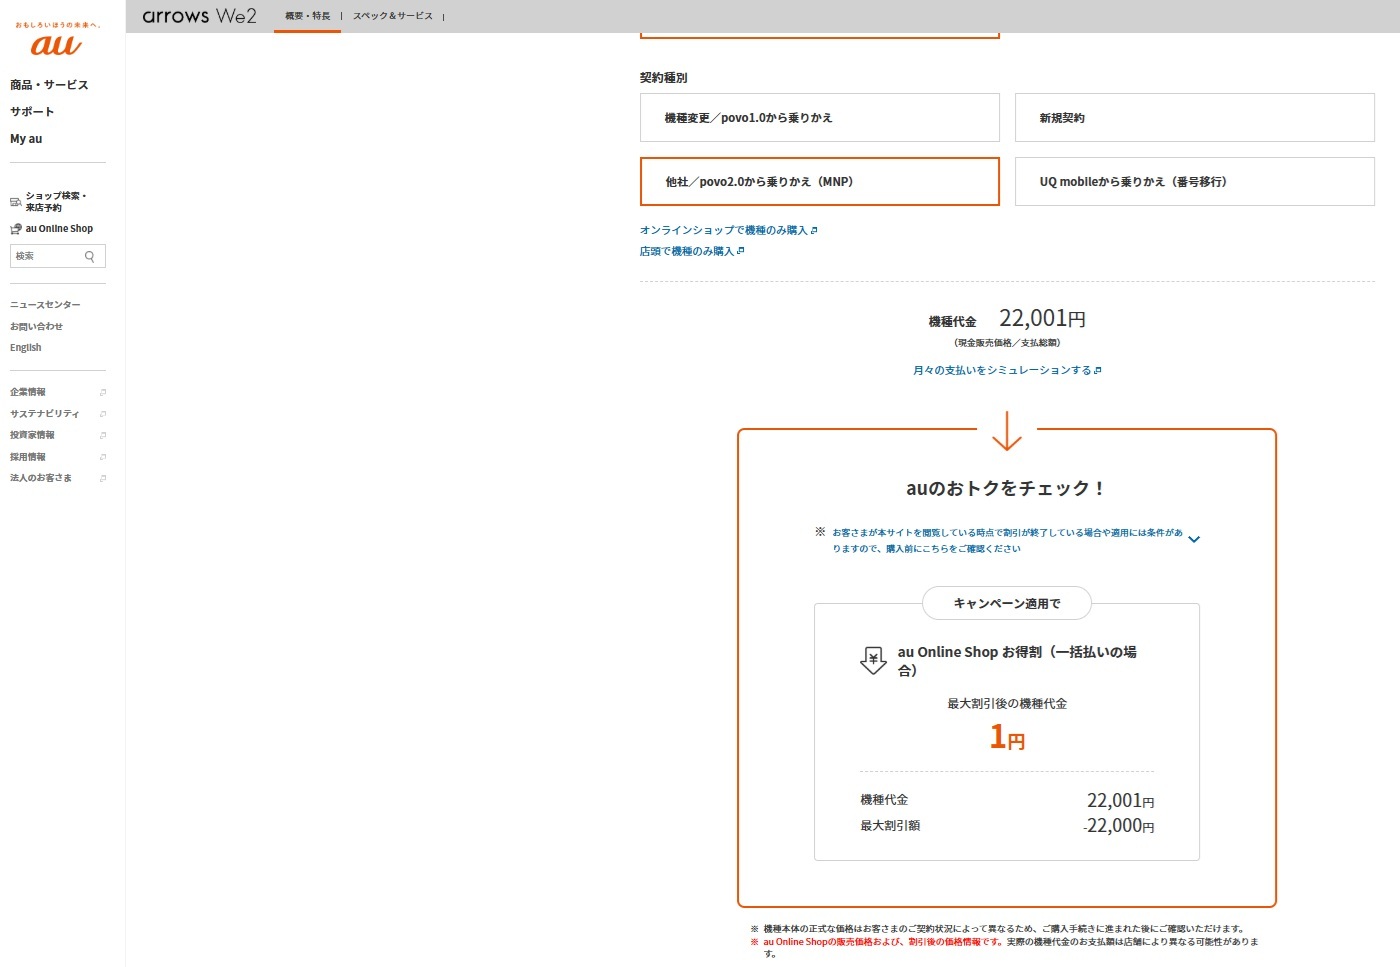Select 他社／povo2.0から乗りかえ（MNP） option
The height and width of the screenshot is (967, 1400).
point(819,182)
